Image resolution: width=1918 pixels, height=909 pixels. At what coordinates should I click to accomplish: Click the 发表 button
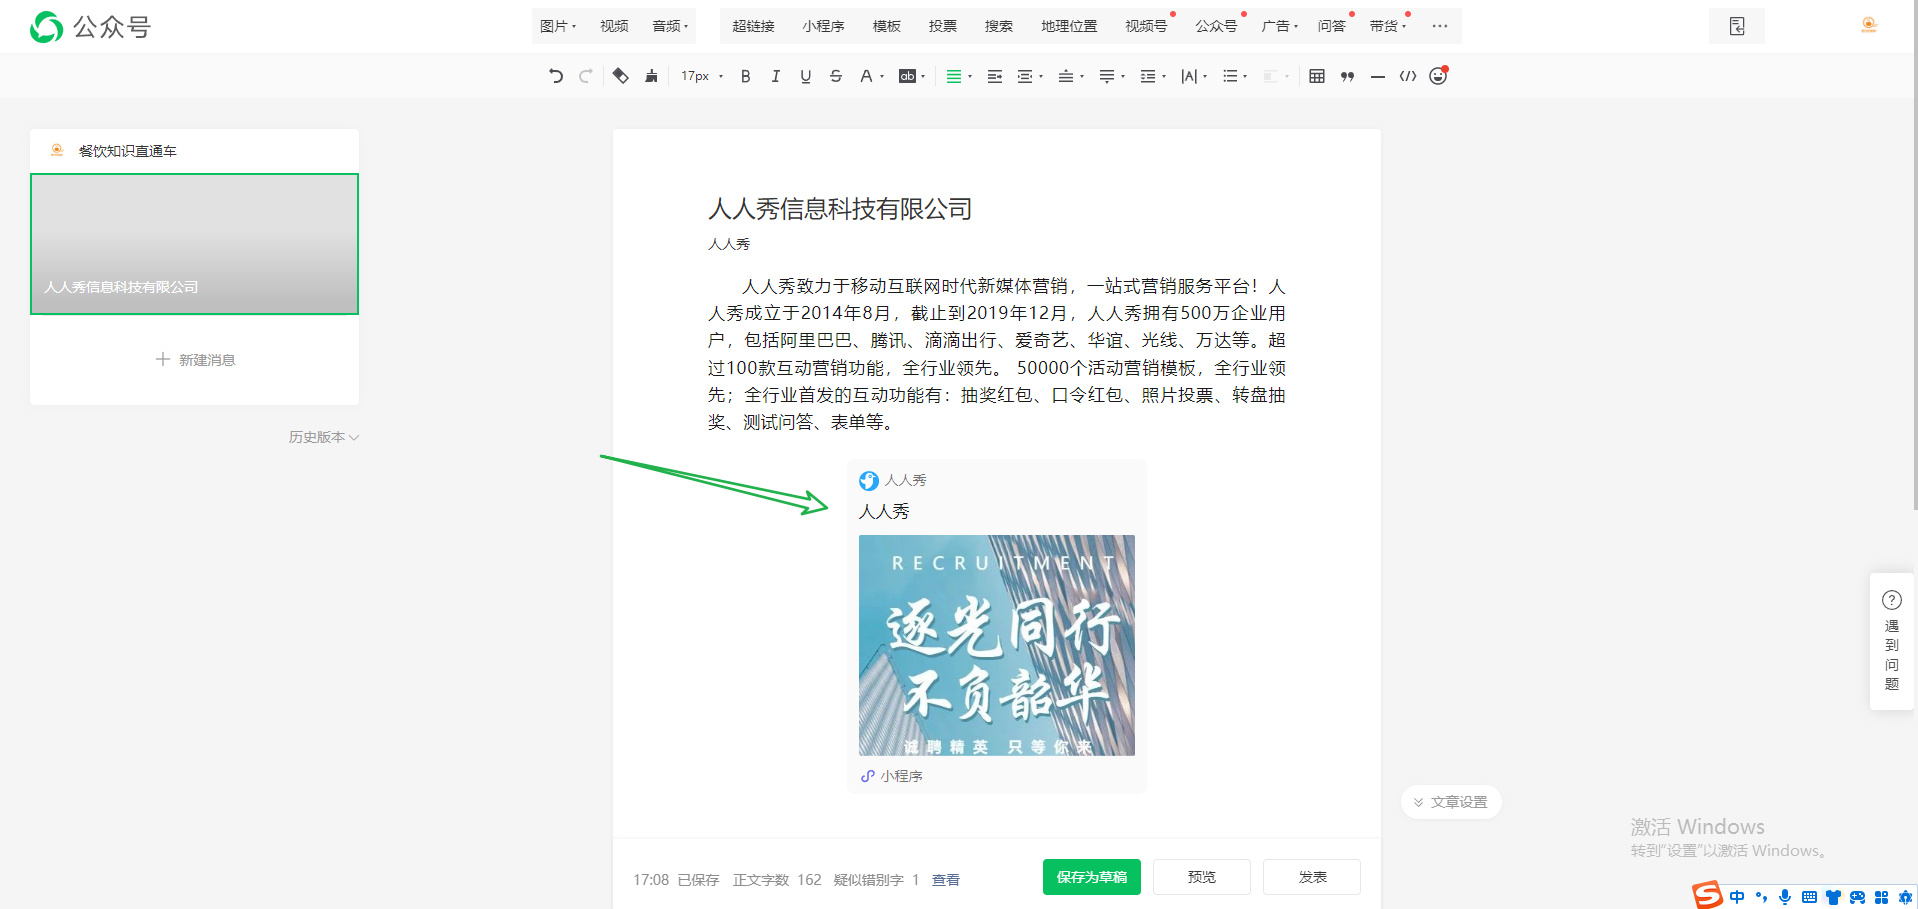[1312, 877]
